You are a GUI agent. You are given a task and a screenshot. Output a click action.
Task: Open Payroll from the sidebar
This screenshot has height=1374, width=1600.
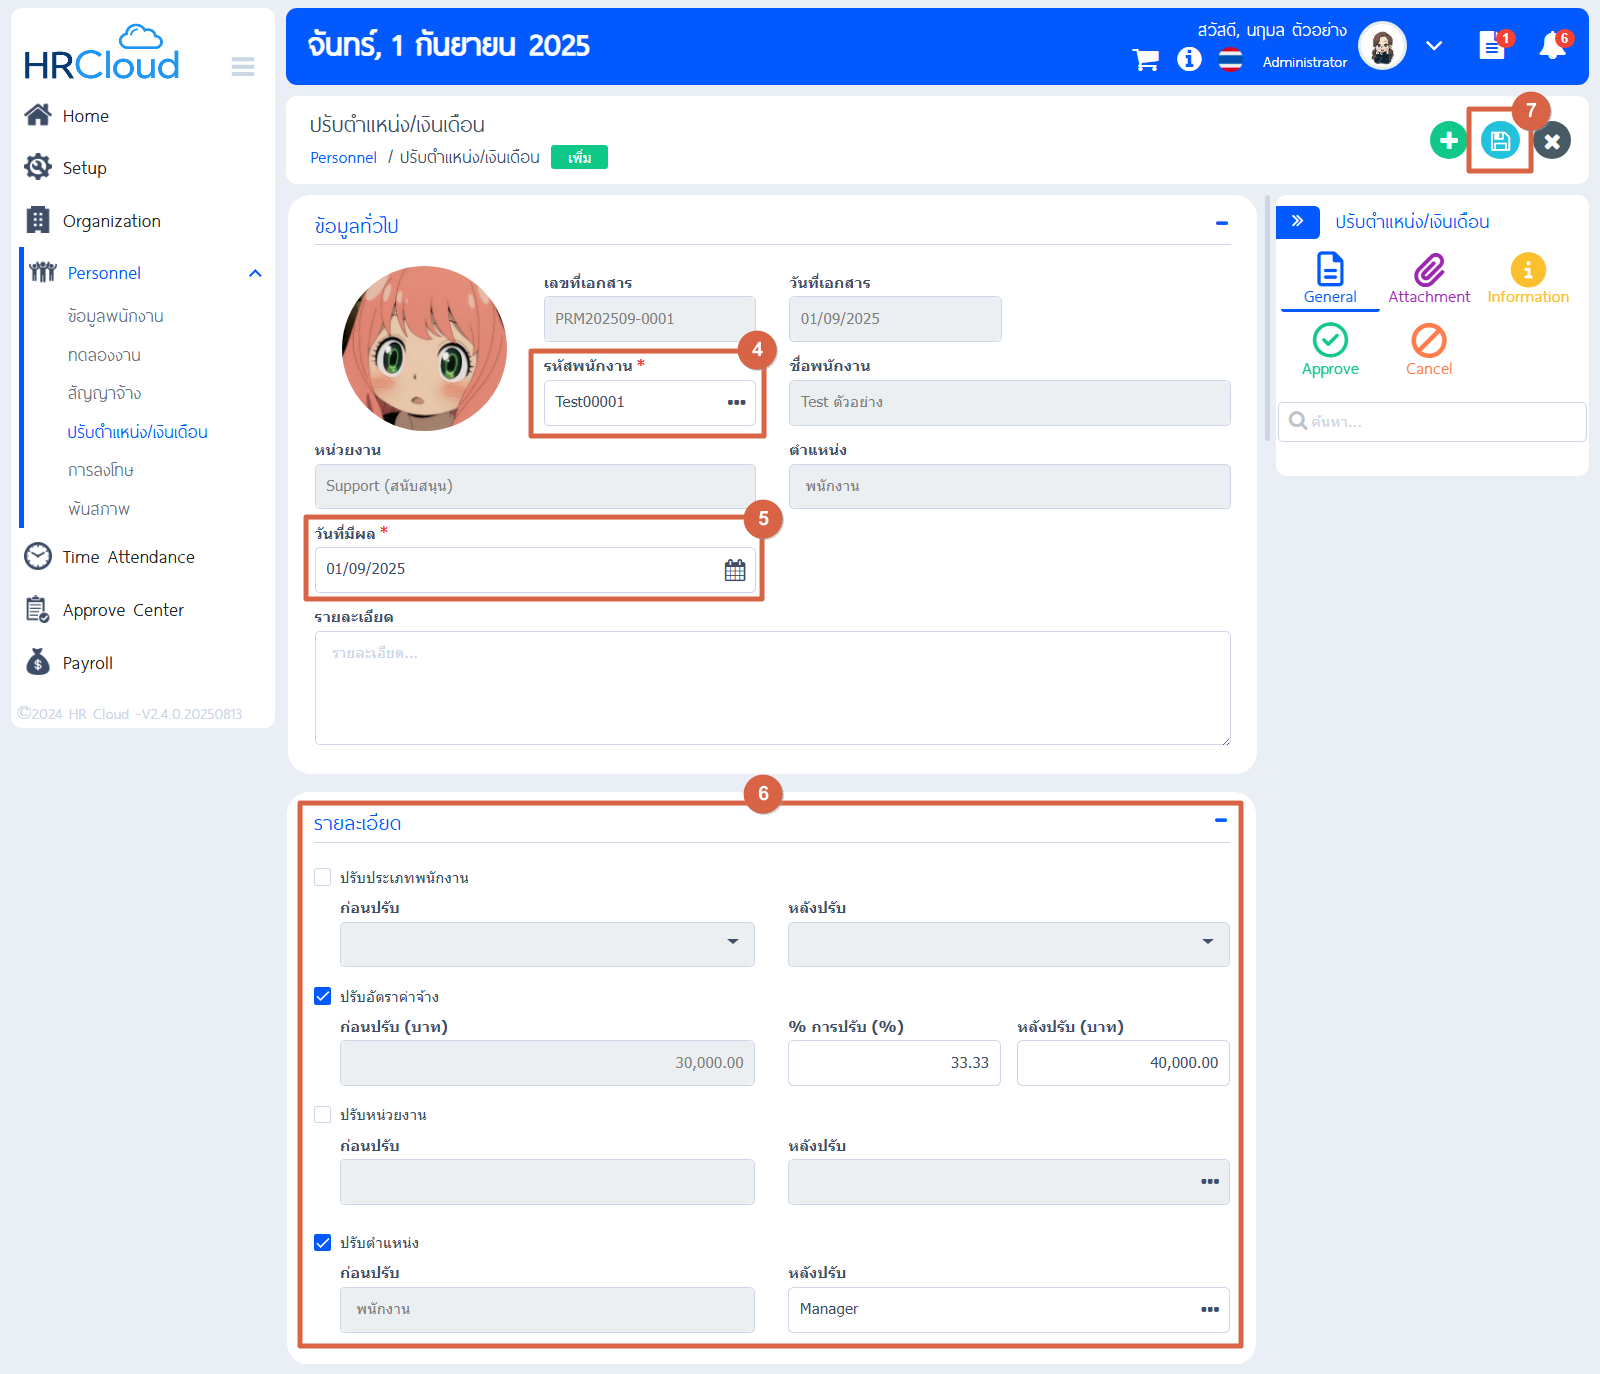(88, 663)
